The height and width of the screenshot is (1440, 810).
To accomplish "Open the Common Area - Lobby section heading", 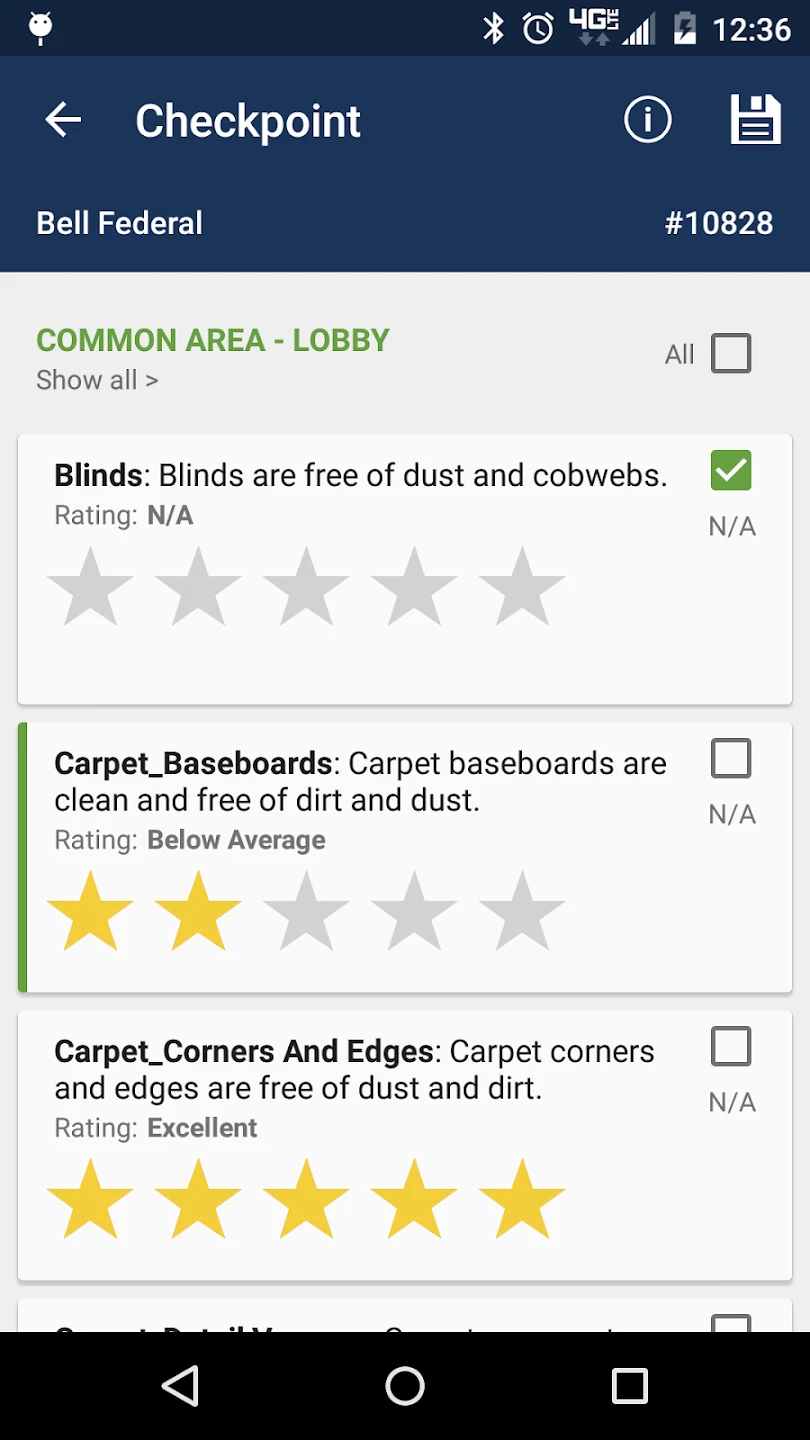I will (213, 340).
